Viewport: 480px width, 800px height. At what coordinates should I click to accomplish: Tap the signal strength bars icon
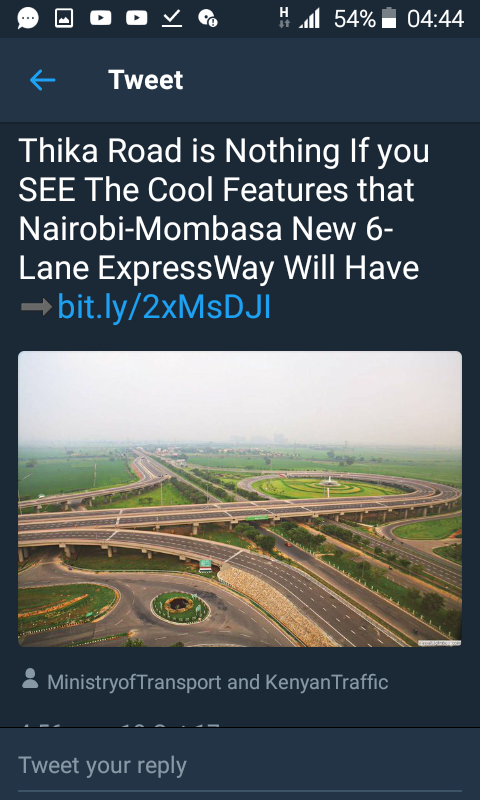click(x=310, y=19)
